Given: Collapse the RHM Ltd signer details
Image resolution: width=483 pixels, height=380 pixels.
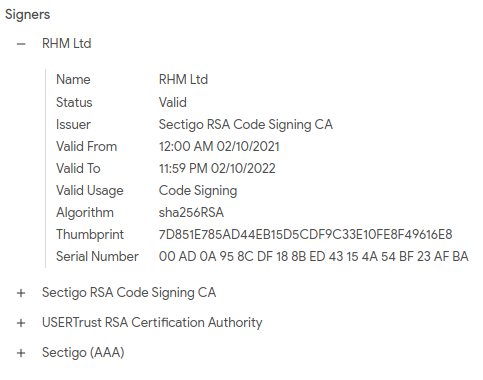Looking at the screenshot, I should click(21, 44).
